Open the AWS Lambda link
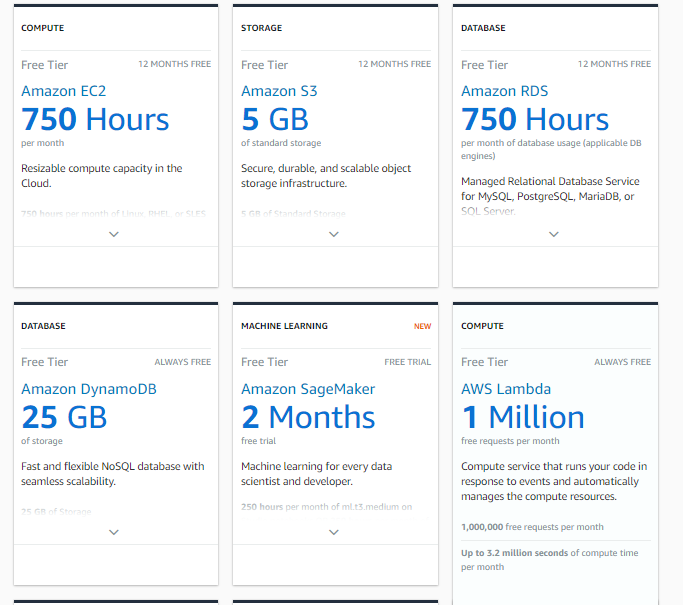 506,389
